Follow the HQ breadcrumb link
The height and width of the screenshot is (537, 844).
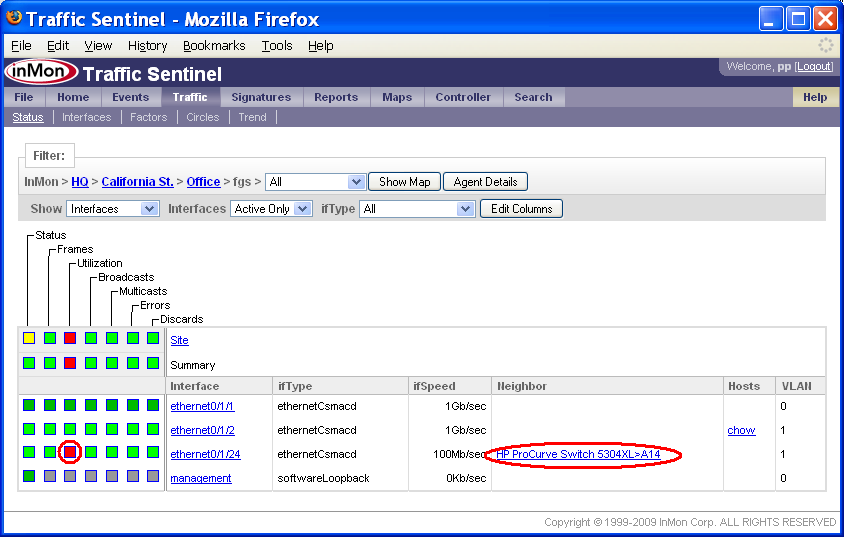(80, 182)
